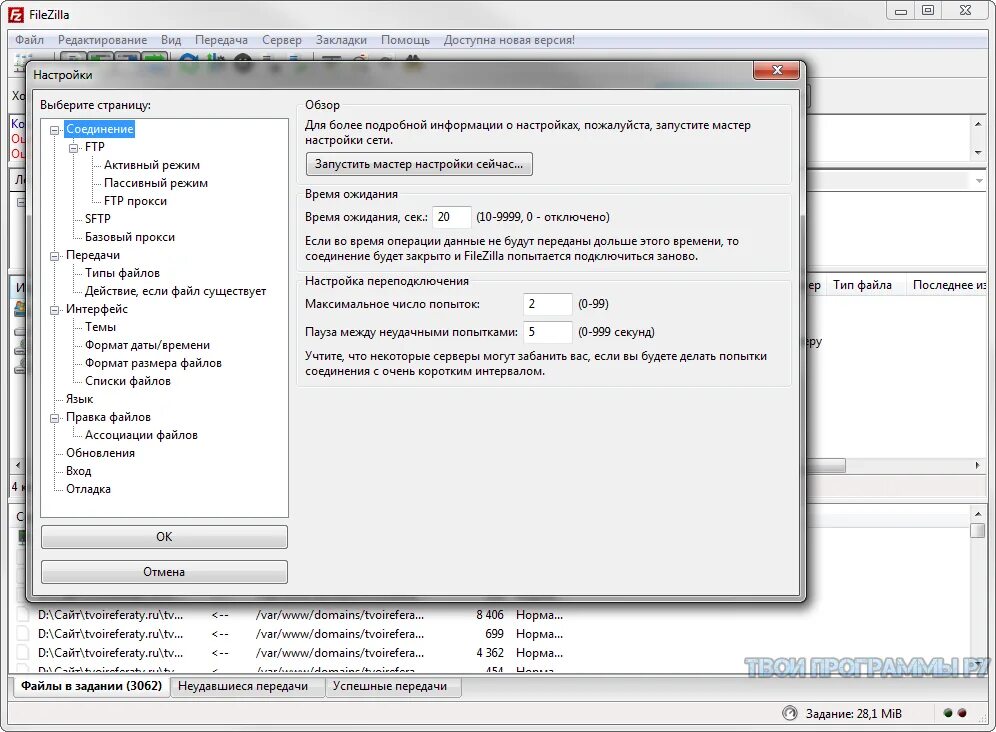Collapse the FTP branch in settings tree
996x732 pixels.
click(74, 146)
